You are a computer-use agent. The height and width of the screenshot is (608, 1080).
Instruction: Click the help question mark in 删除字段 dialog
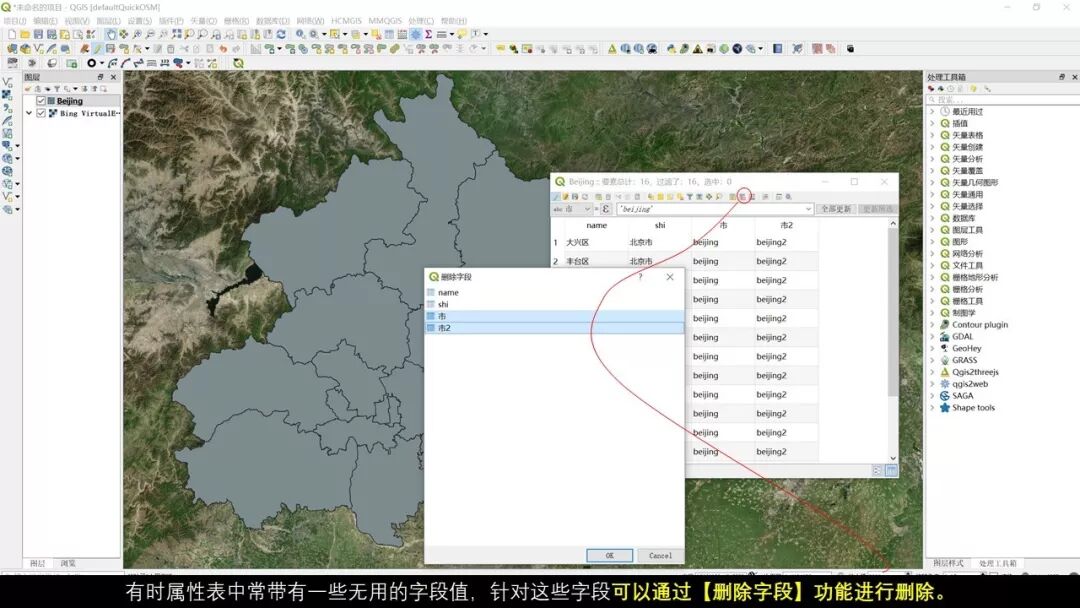coord(640,277)
